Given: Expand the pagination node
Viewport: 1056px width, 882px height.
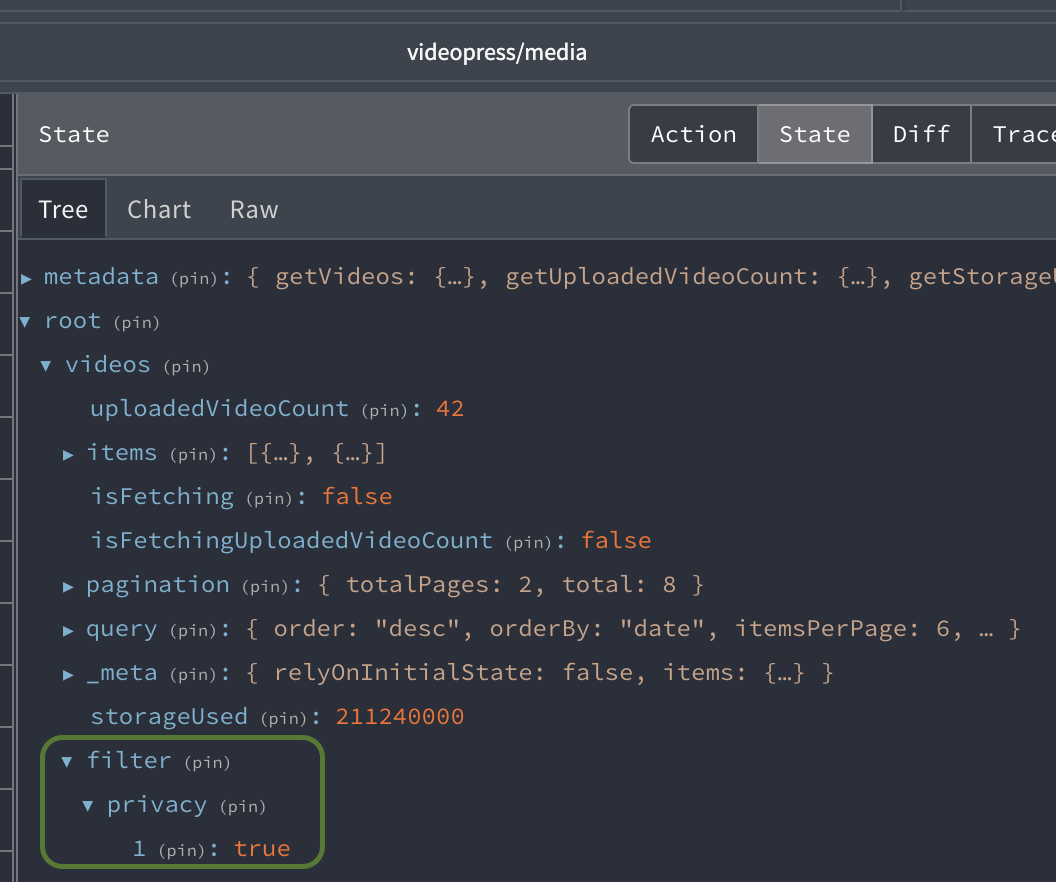Looking at the screenshot, I should point(68,586).
